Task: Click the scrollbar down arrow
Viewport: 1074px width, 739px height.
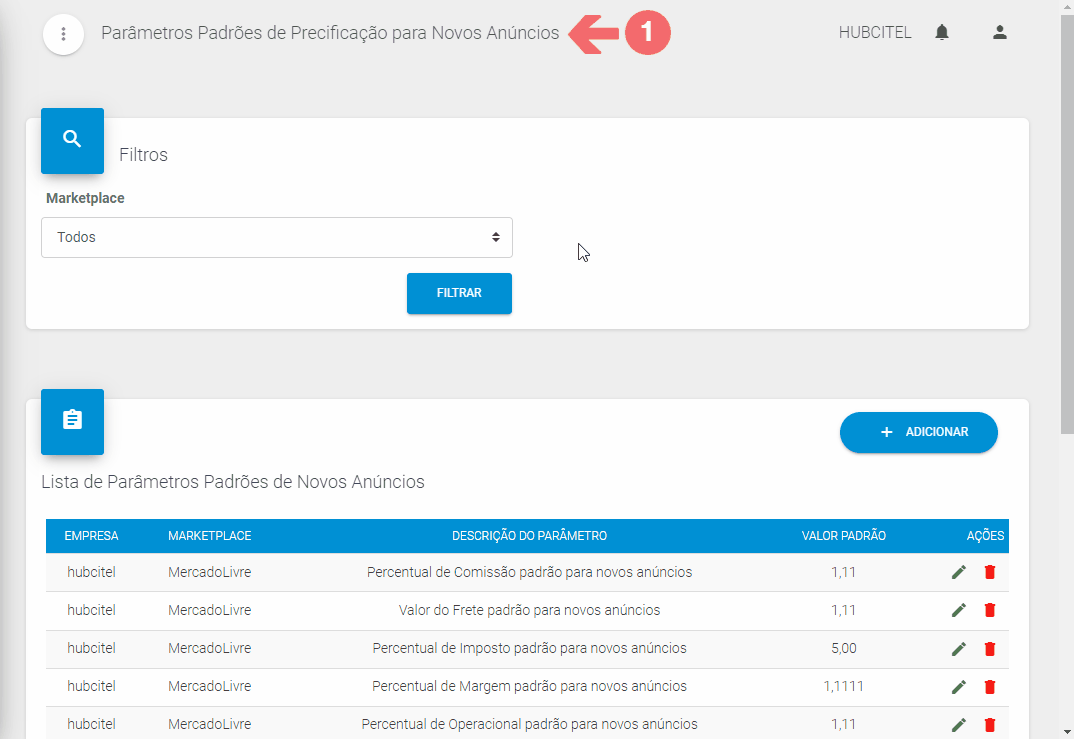Action: coord(1066,732)
